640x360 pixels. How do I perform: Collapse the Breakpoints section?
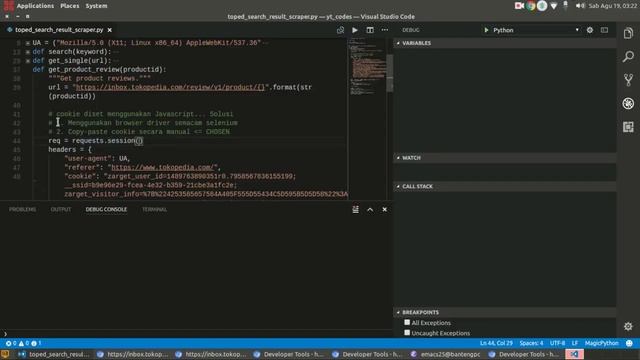click(505, 312)
